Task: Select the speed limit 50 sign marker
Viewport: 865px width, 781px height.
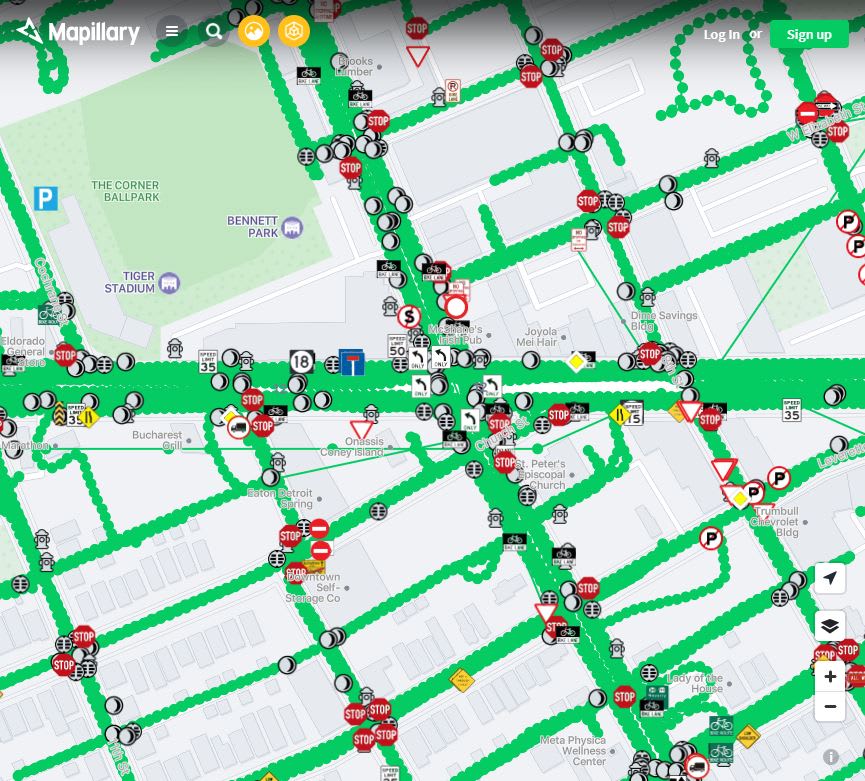Action: coord(397,346)
